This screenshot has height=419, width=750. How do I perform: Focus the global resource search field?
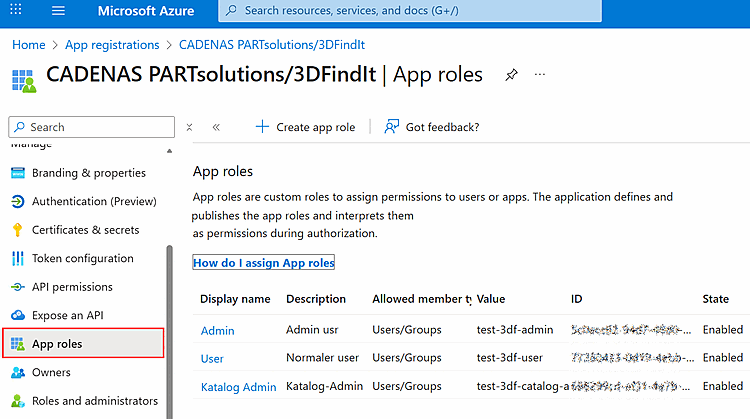[410, 11]
